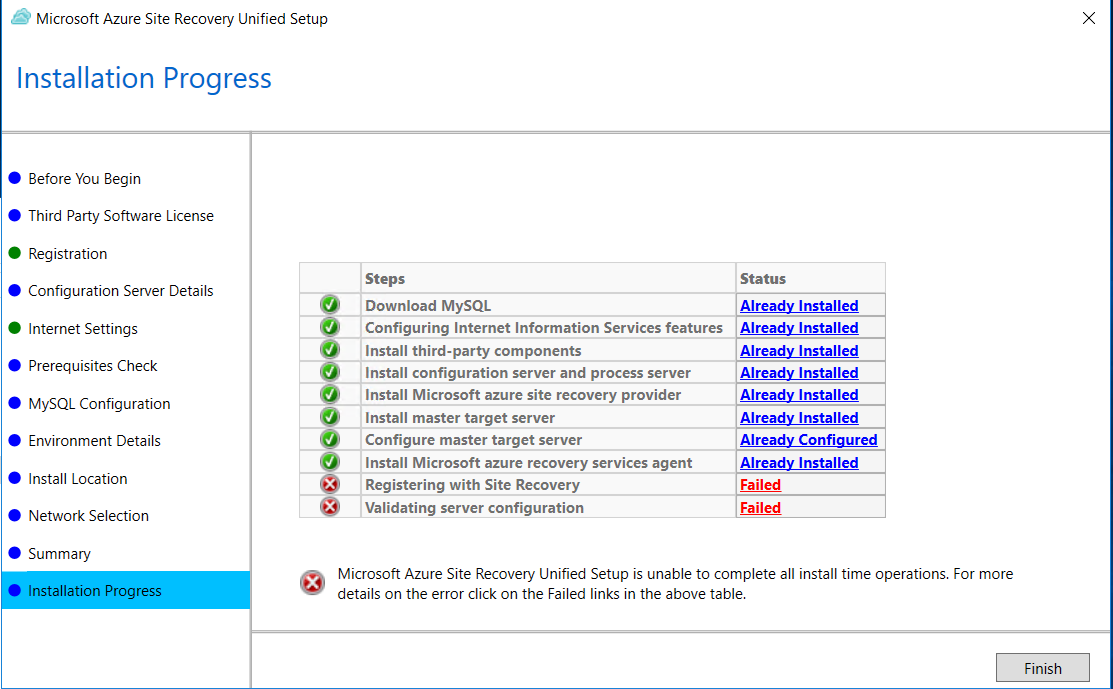
Task: Click the red error icon next to setup message
Action: coord(312,583)
